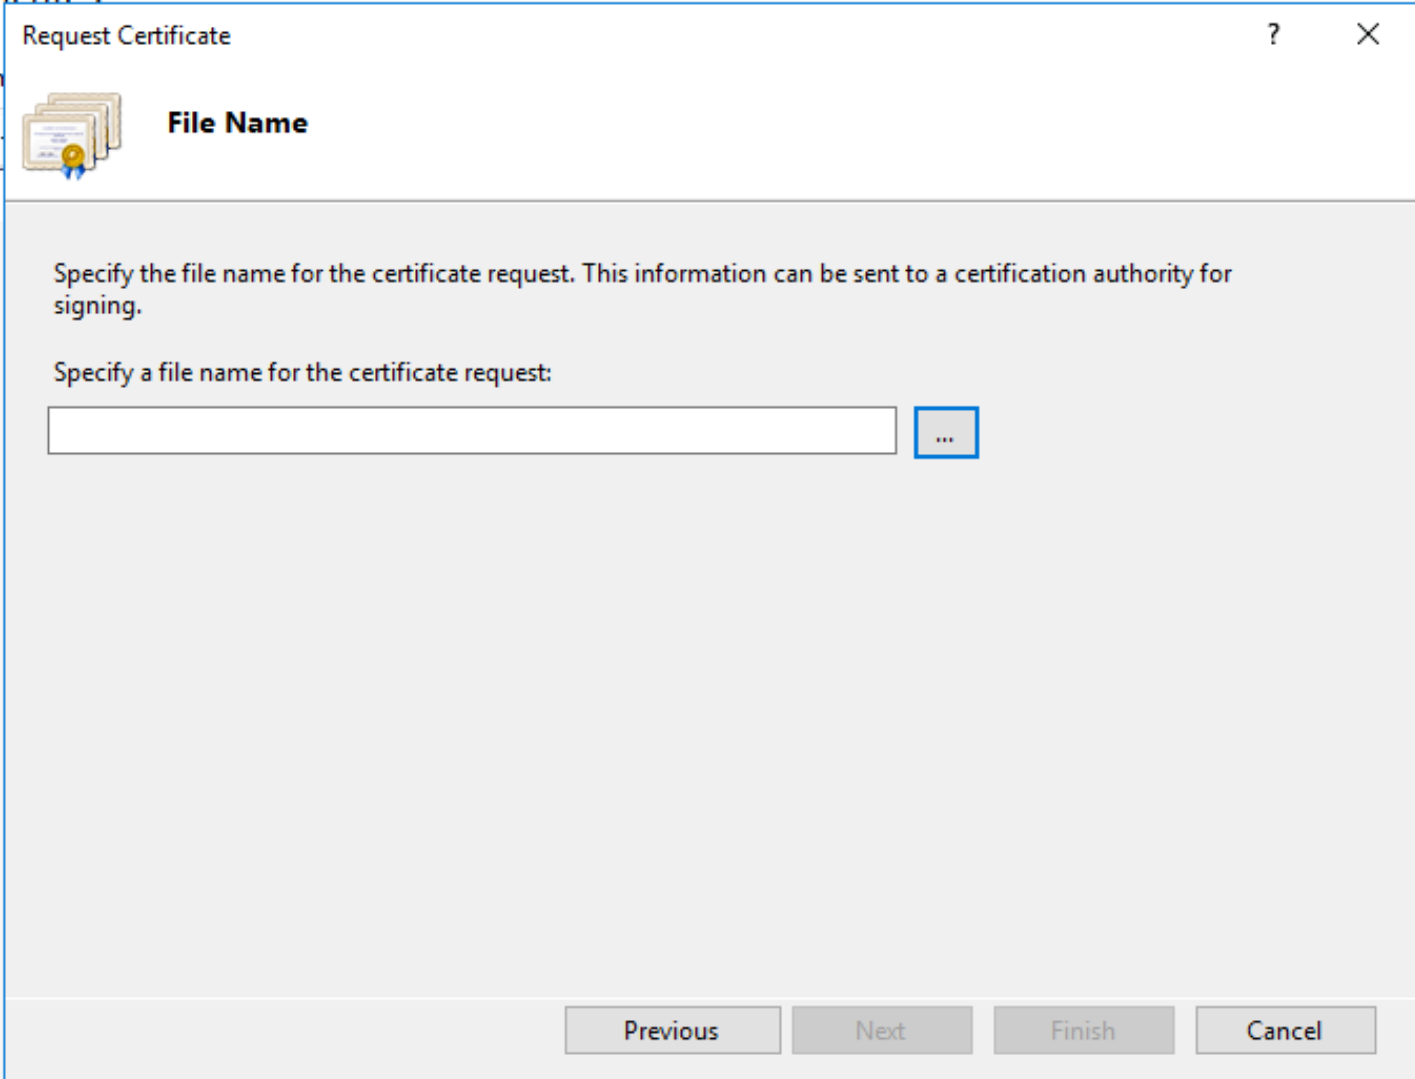Activate the question mark help control
This screenshot has height=1079, width=1415.
[1271, 36]
